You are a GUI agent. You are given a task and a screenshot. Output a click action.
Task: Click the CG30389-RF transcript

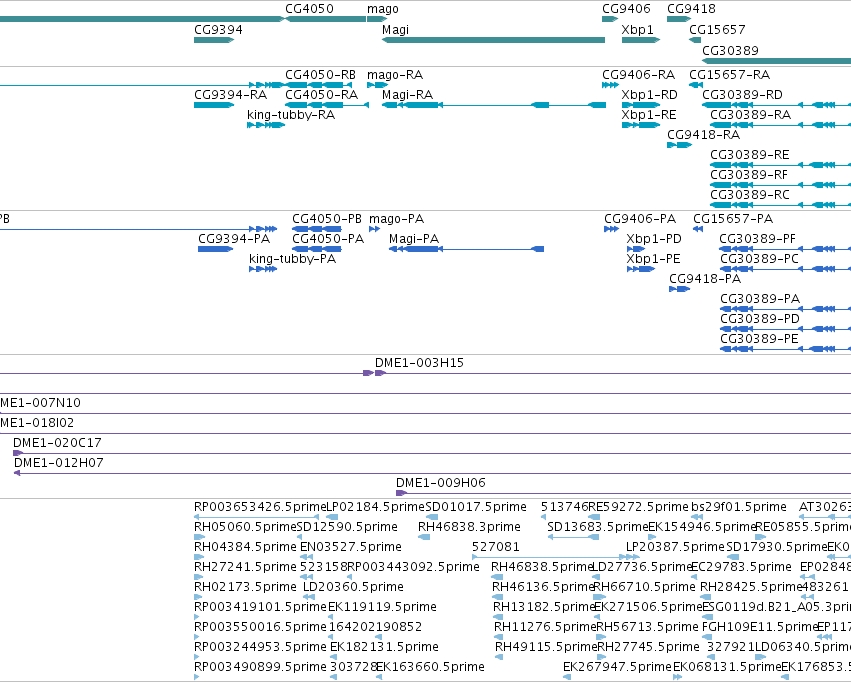[780, 185]
